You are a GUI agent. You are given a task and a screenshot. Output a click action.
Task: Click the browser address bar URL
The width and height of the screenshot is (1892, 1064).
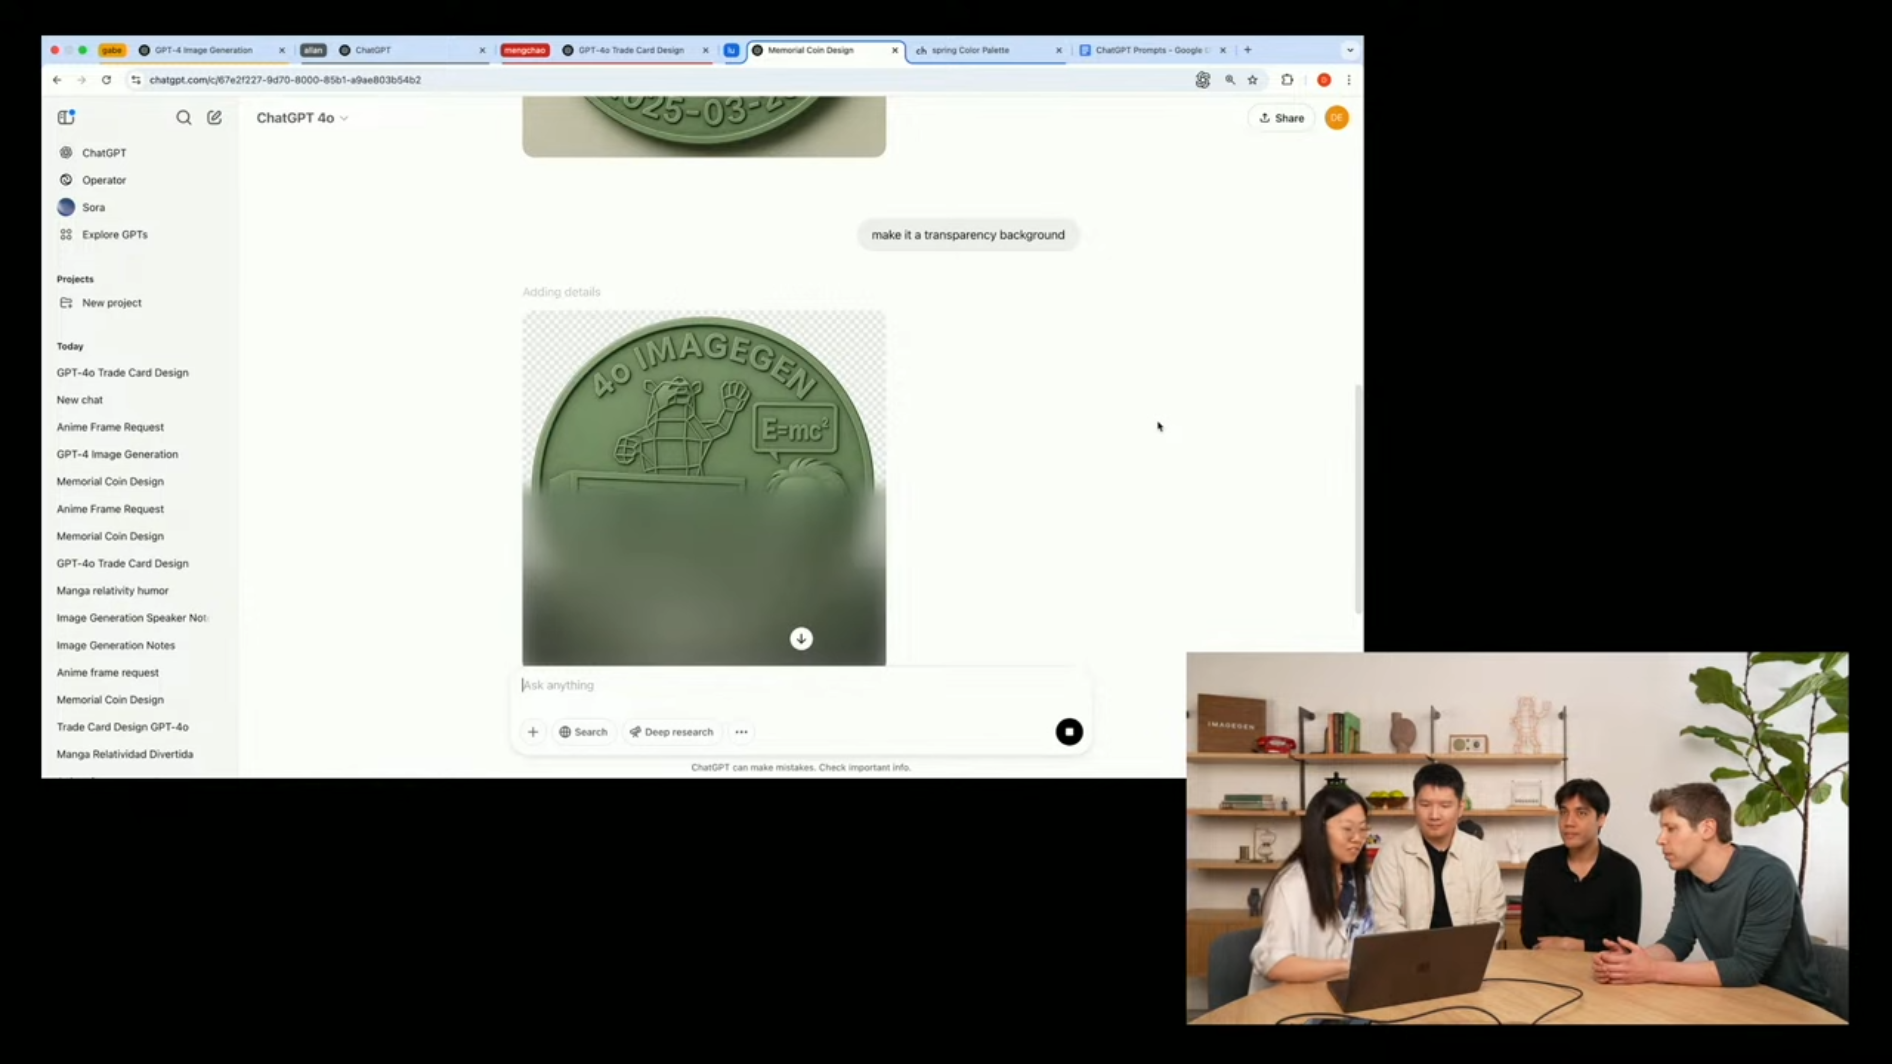(285, 80)
